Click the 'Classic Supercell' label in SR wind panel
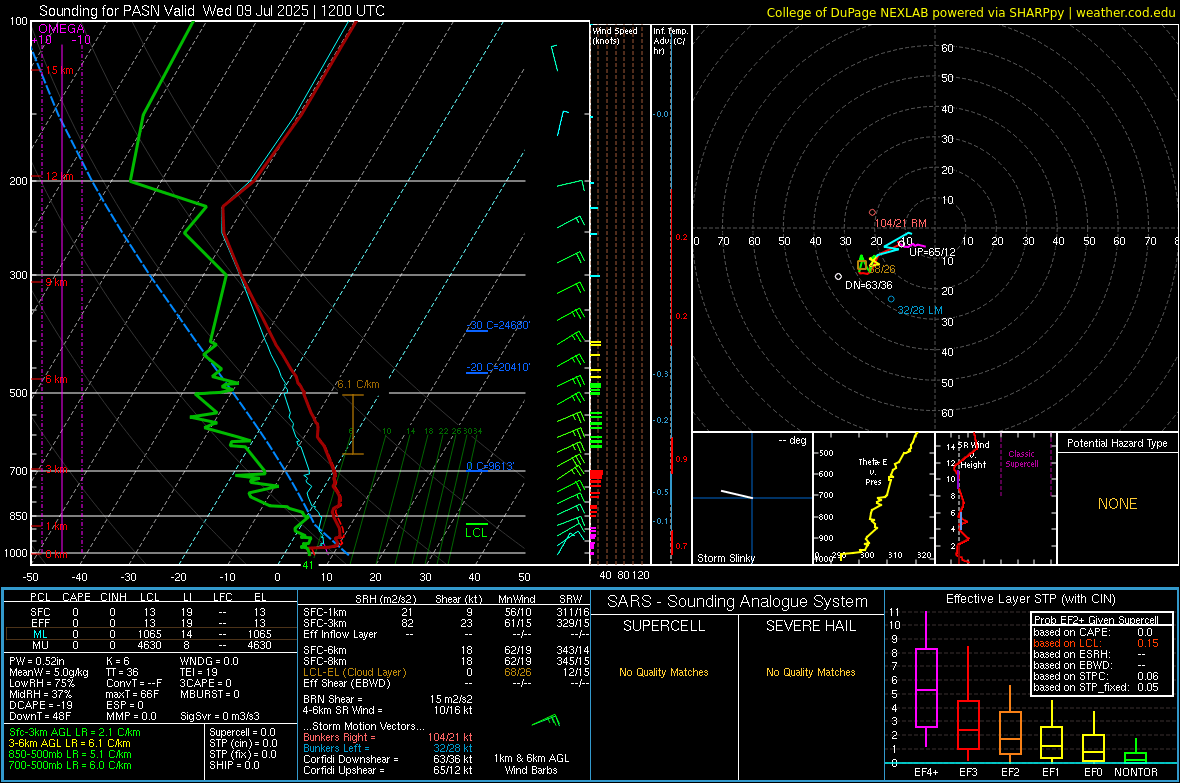The width and height of the screenshot is (1180, 783). (x=1021, y=459)
